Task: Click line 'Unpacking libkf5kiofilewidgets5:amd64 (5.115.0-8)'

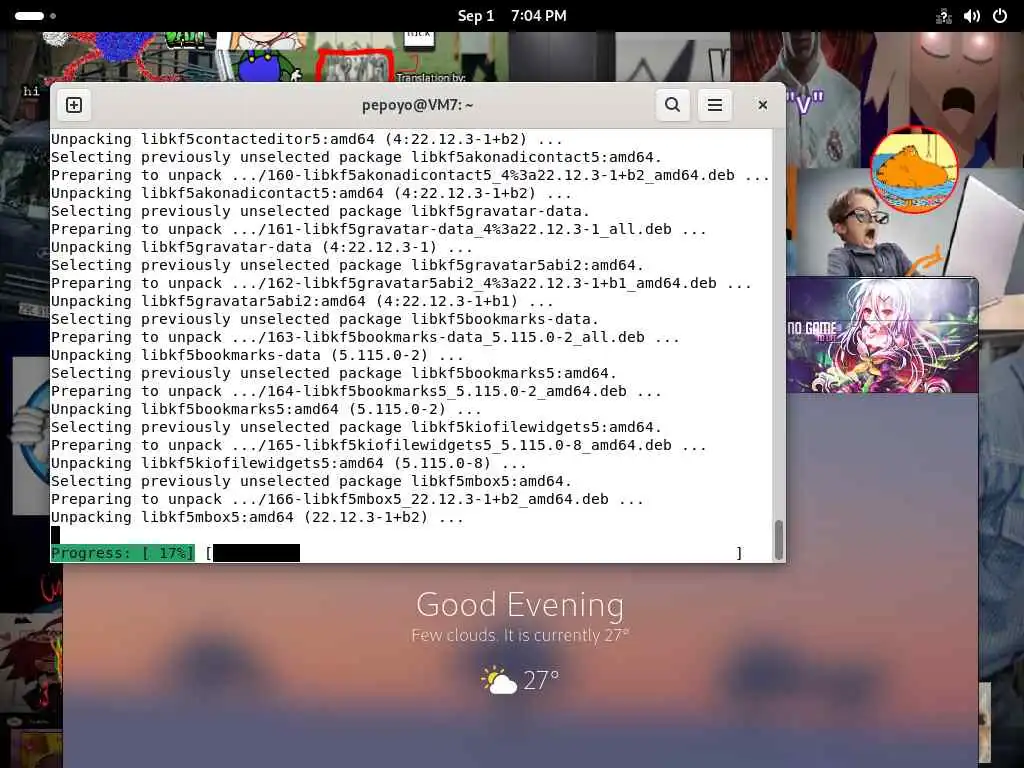Action: (x=289, y=463)
